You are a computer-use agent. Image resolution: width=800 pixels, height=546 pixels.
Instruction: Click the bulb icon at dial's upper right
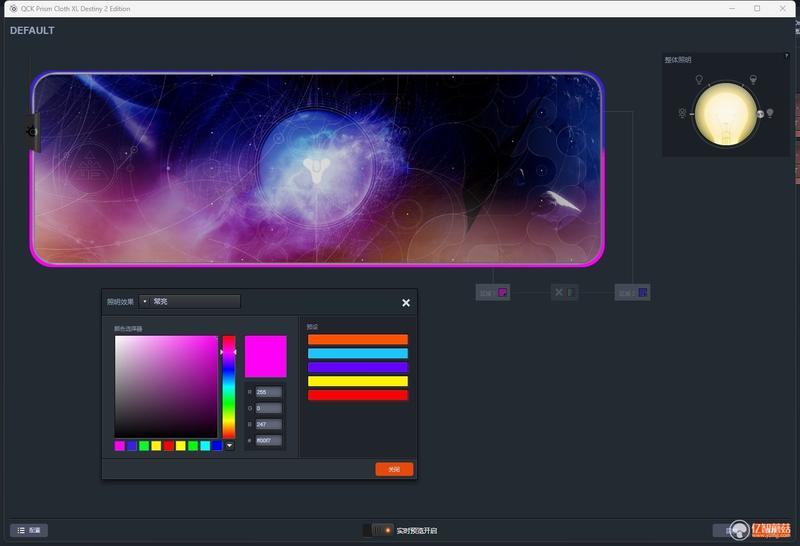pos(753,79)
